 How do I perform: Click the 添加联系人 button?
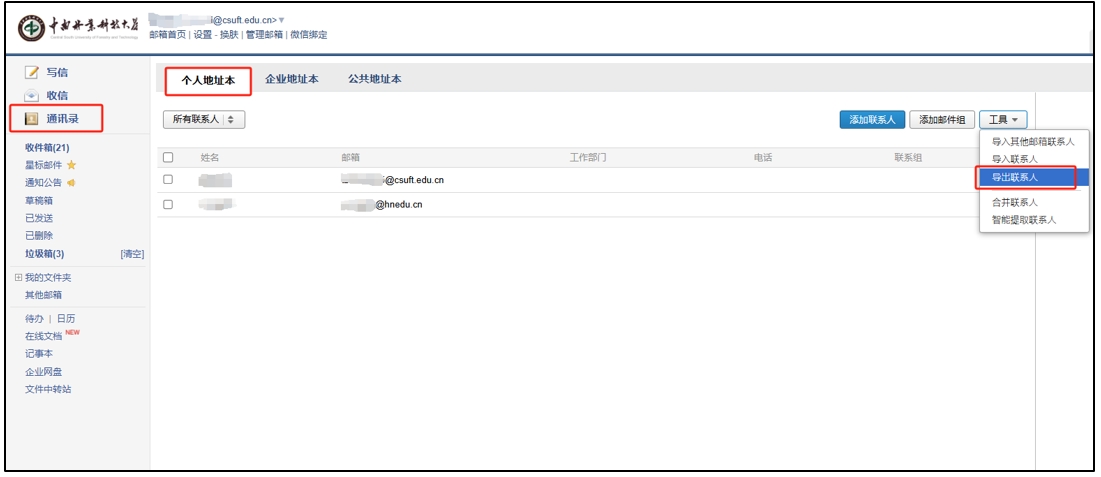[x=872, y=120]
